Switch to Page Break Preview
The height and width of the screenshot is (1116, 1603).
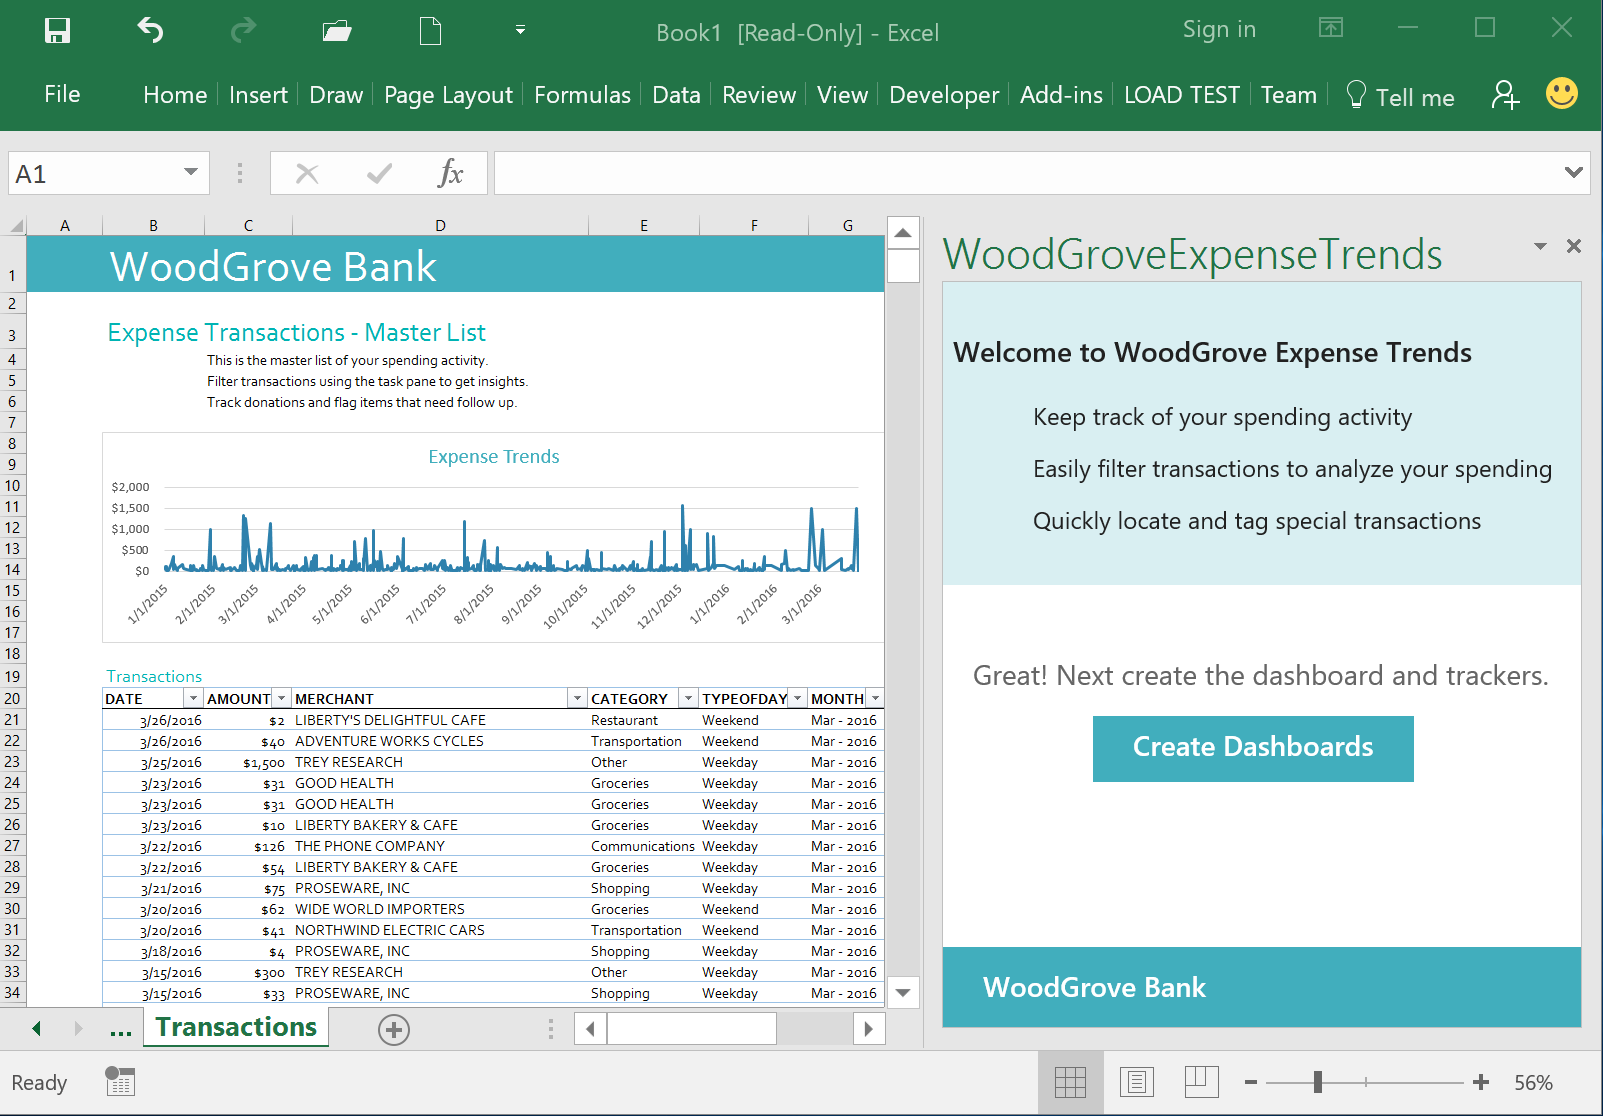point(1201,1082)
